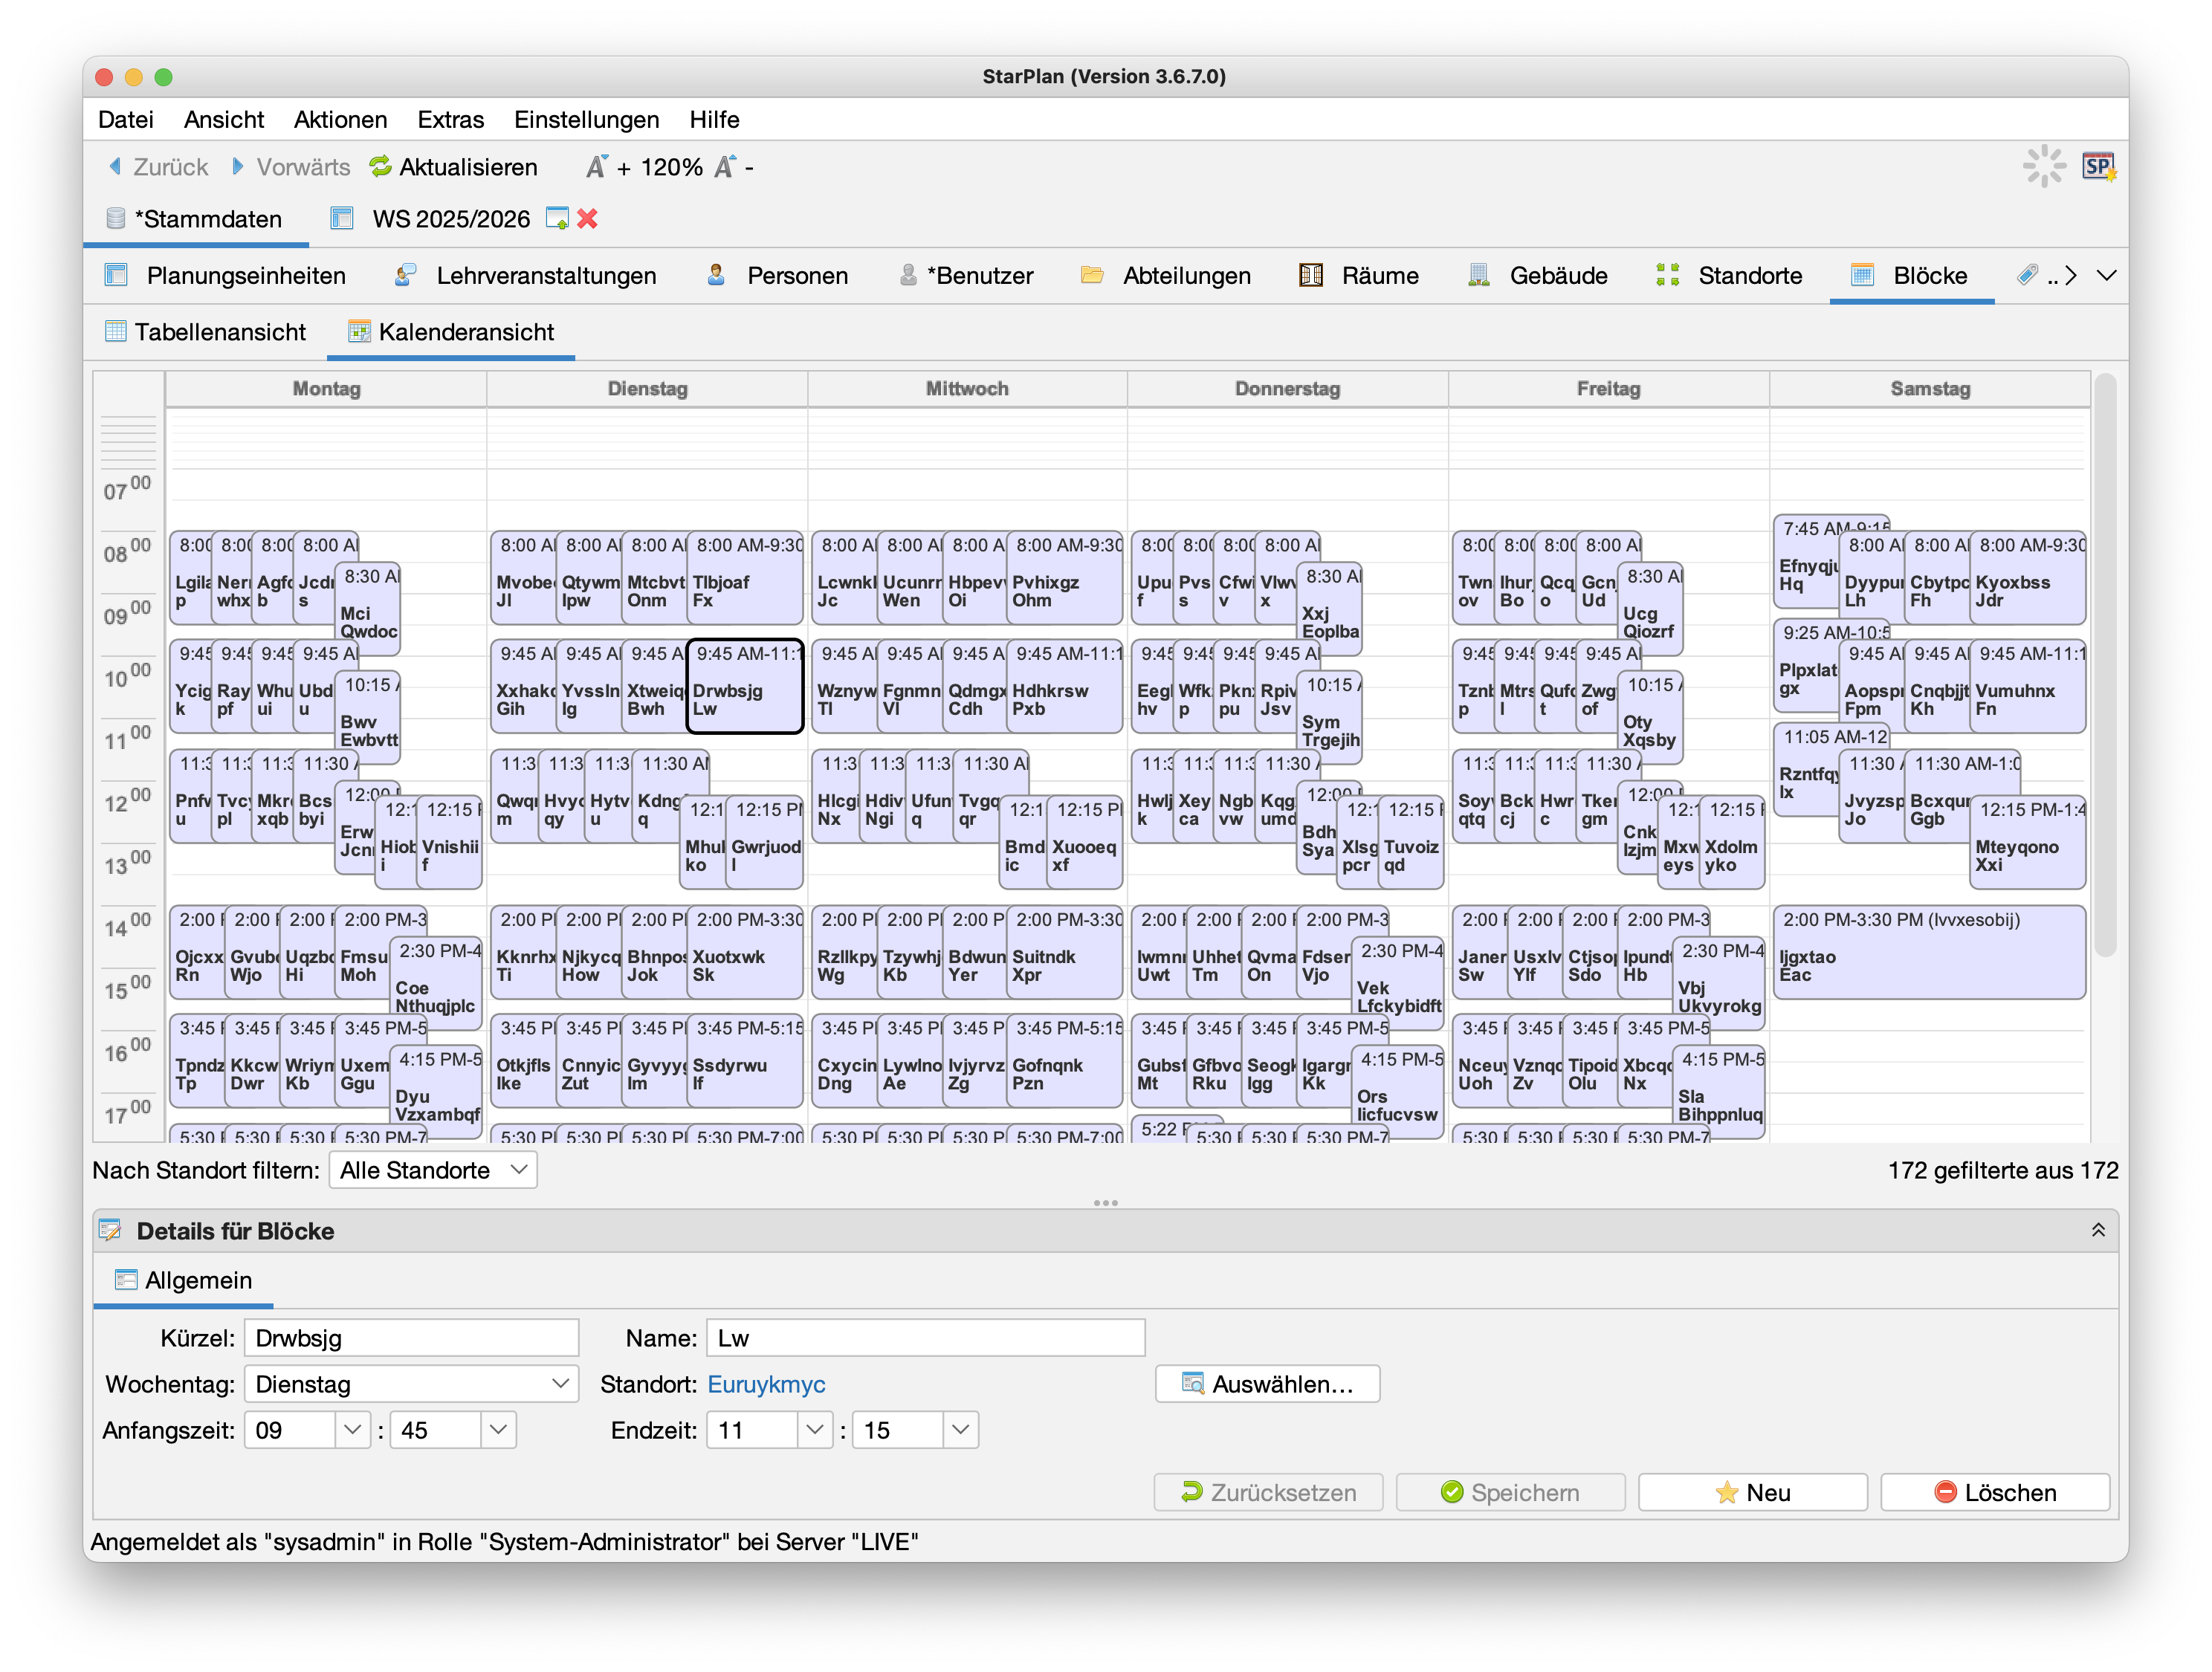The image size is (2212, 1672).
Task: Click the Personen tab icon
Action: pos(716,276)
